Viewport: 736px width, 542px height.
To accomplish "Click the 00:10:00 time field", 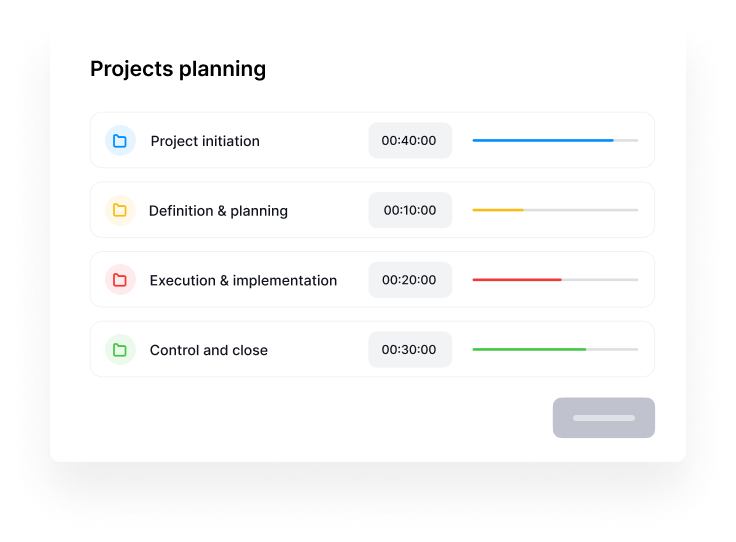I will (409, 211).
